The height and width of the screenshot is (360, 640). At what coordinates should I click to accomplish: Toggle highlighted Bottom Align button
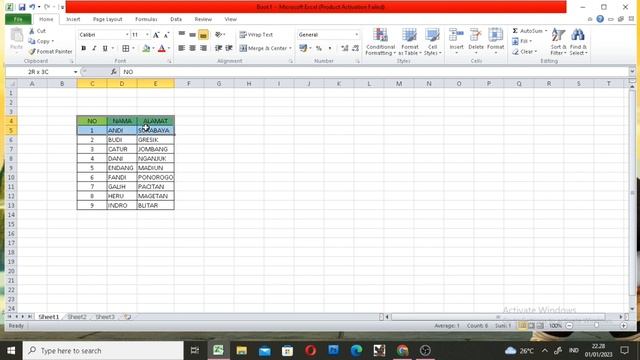[x=203, y=35]
